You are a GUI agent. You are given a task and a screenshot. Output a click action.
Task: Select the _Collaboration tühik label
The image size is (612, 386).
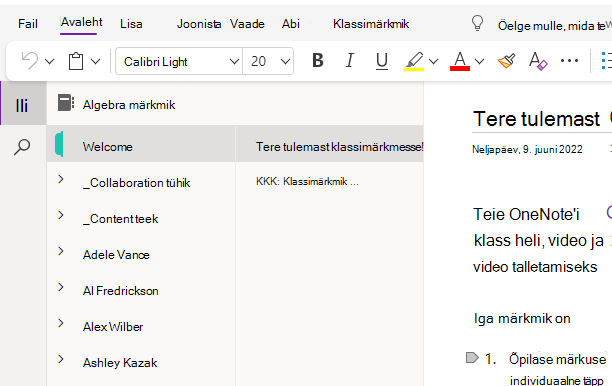point(136,183)
